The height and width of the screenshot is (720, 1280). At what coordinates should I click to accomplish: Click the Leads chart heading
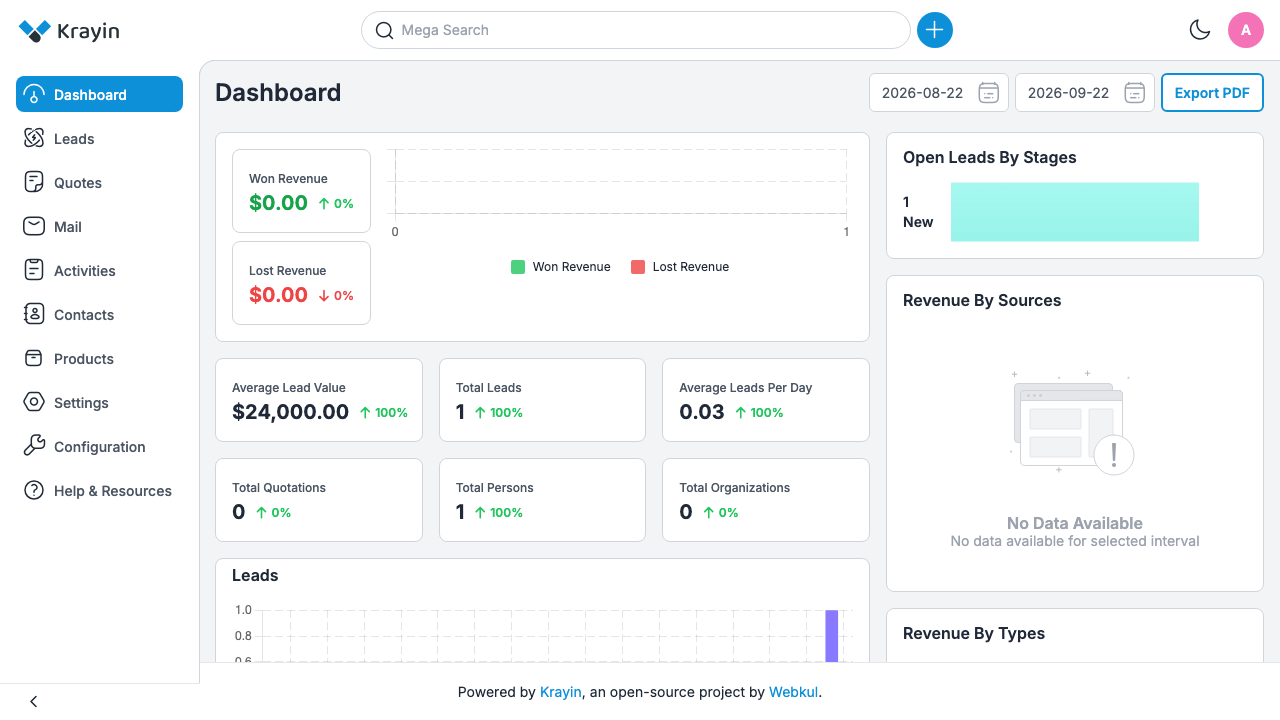[x=255, y=575]
